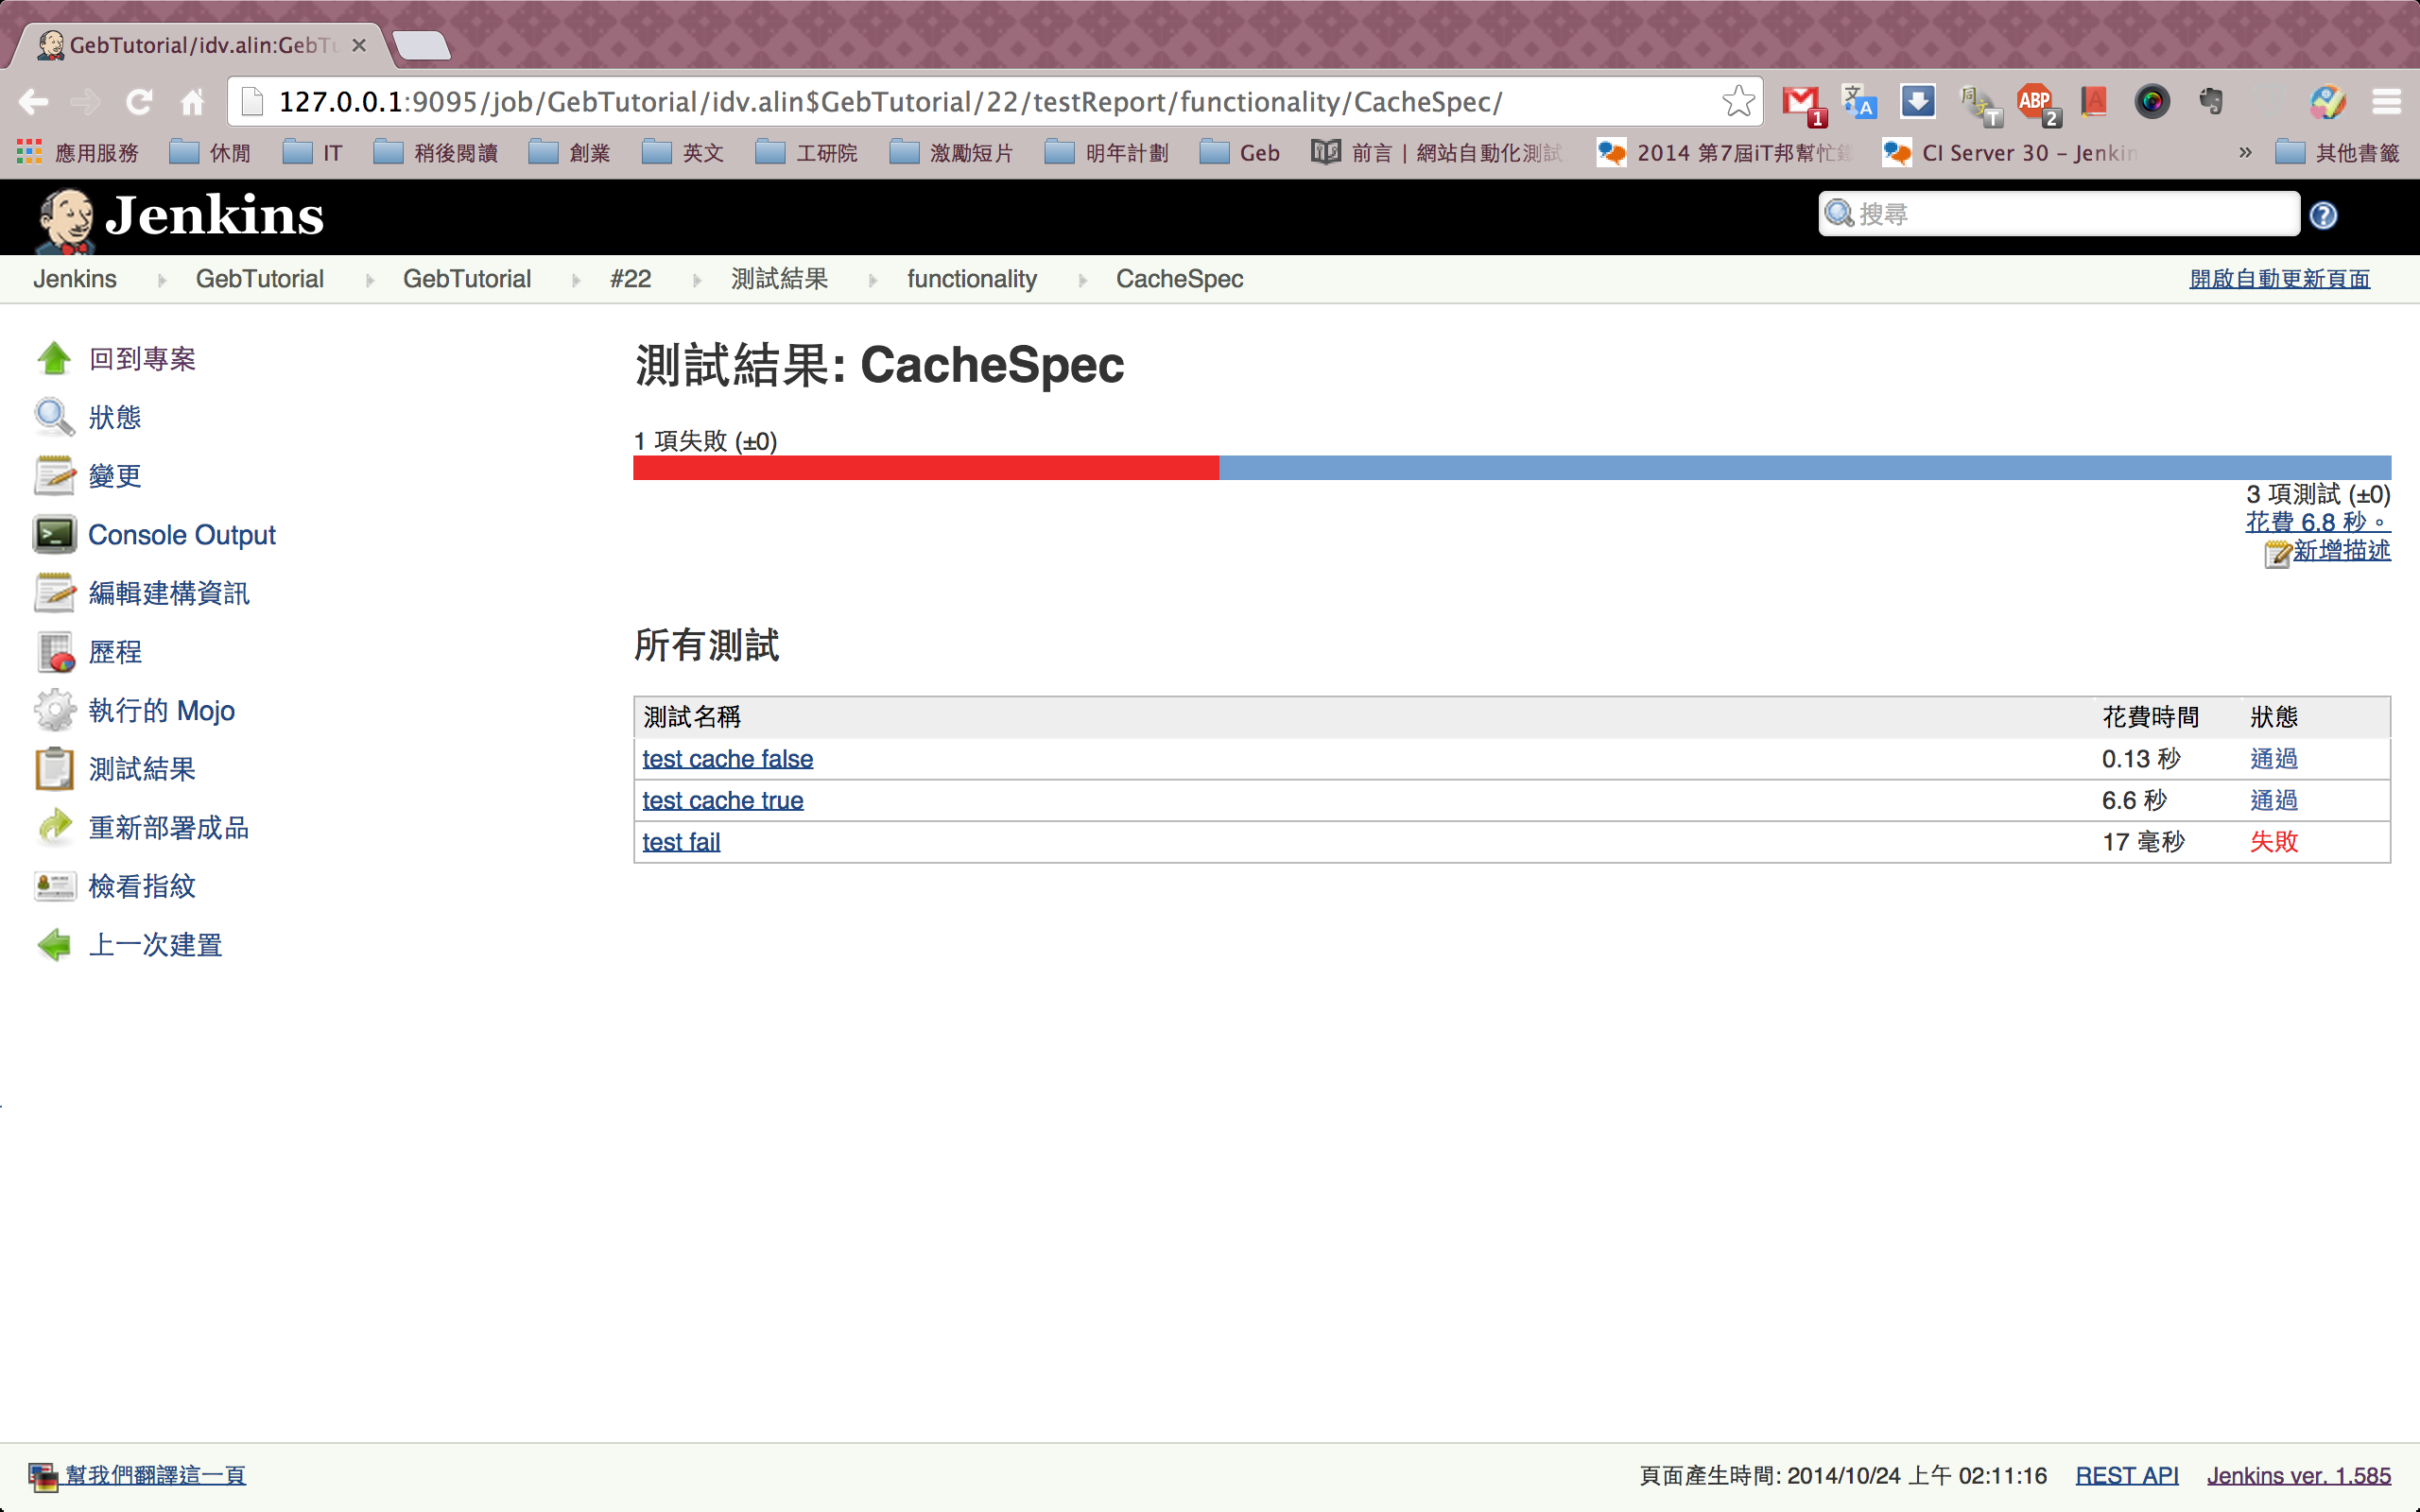The width and height of the screenshot is (2420, 1512).
Task: Click the 狀態 (status) icon
Action: (x=52, y=417)
